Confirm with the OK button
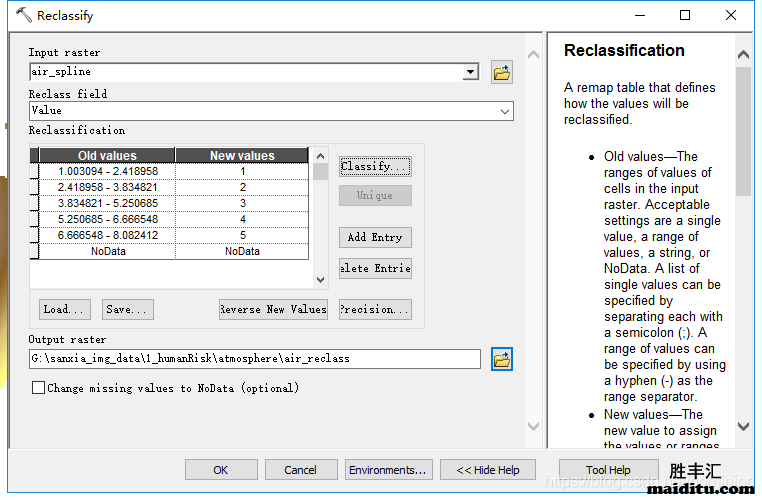The height and width of the screenshot is (500, 762). 221,470
